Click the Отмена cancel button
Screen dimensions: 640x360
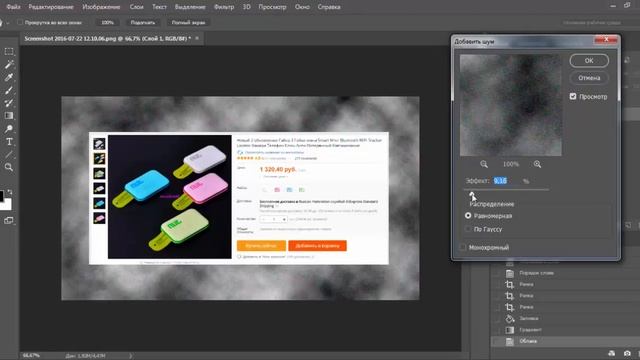tap(589, 78)
